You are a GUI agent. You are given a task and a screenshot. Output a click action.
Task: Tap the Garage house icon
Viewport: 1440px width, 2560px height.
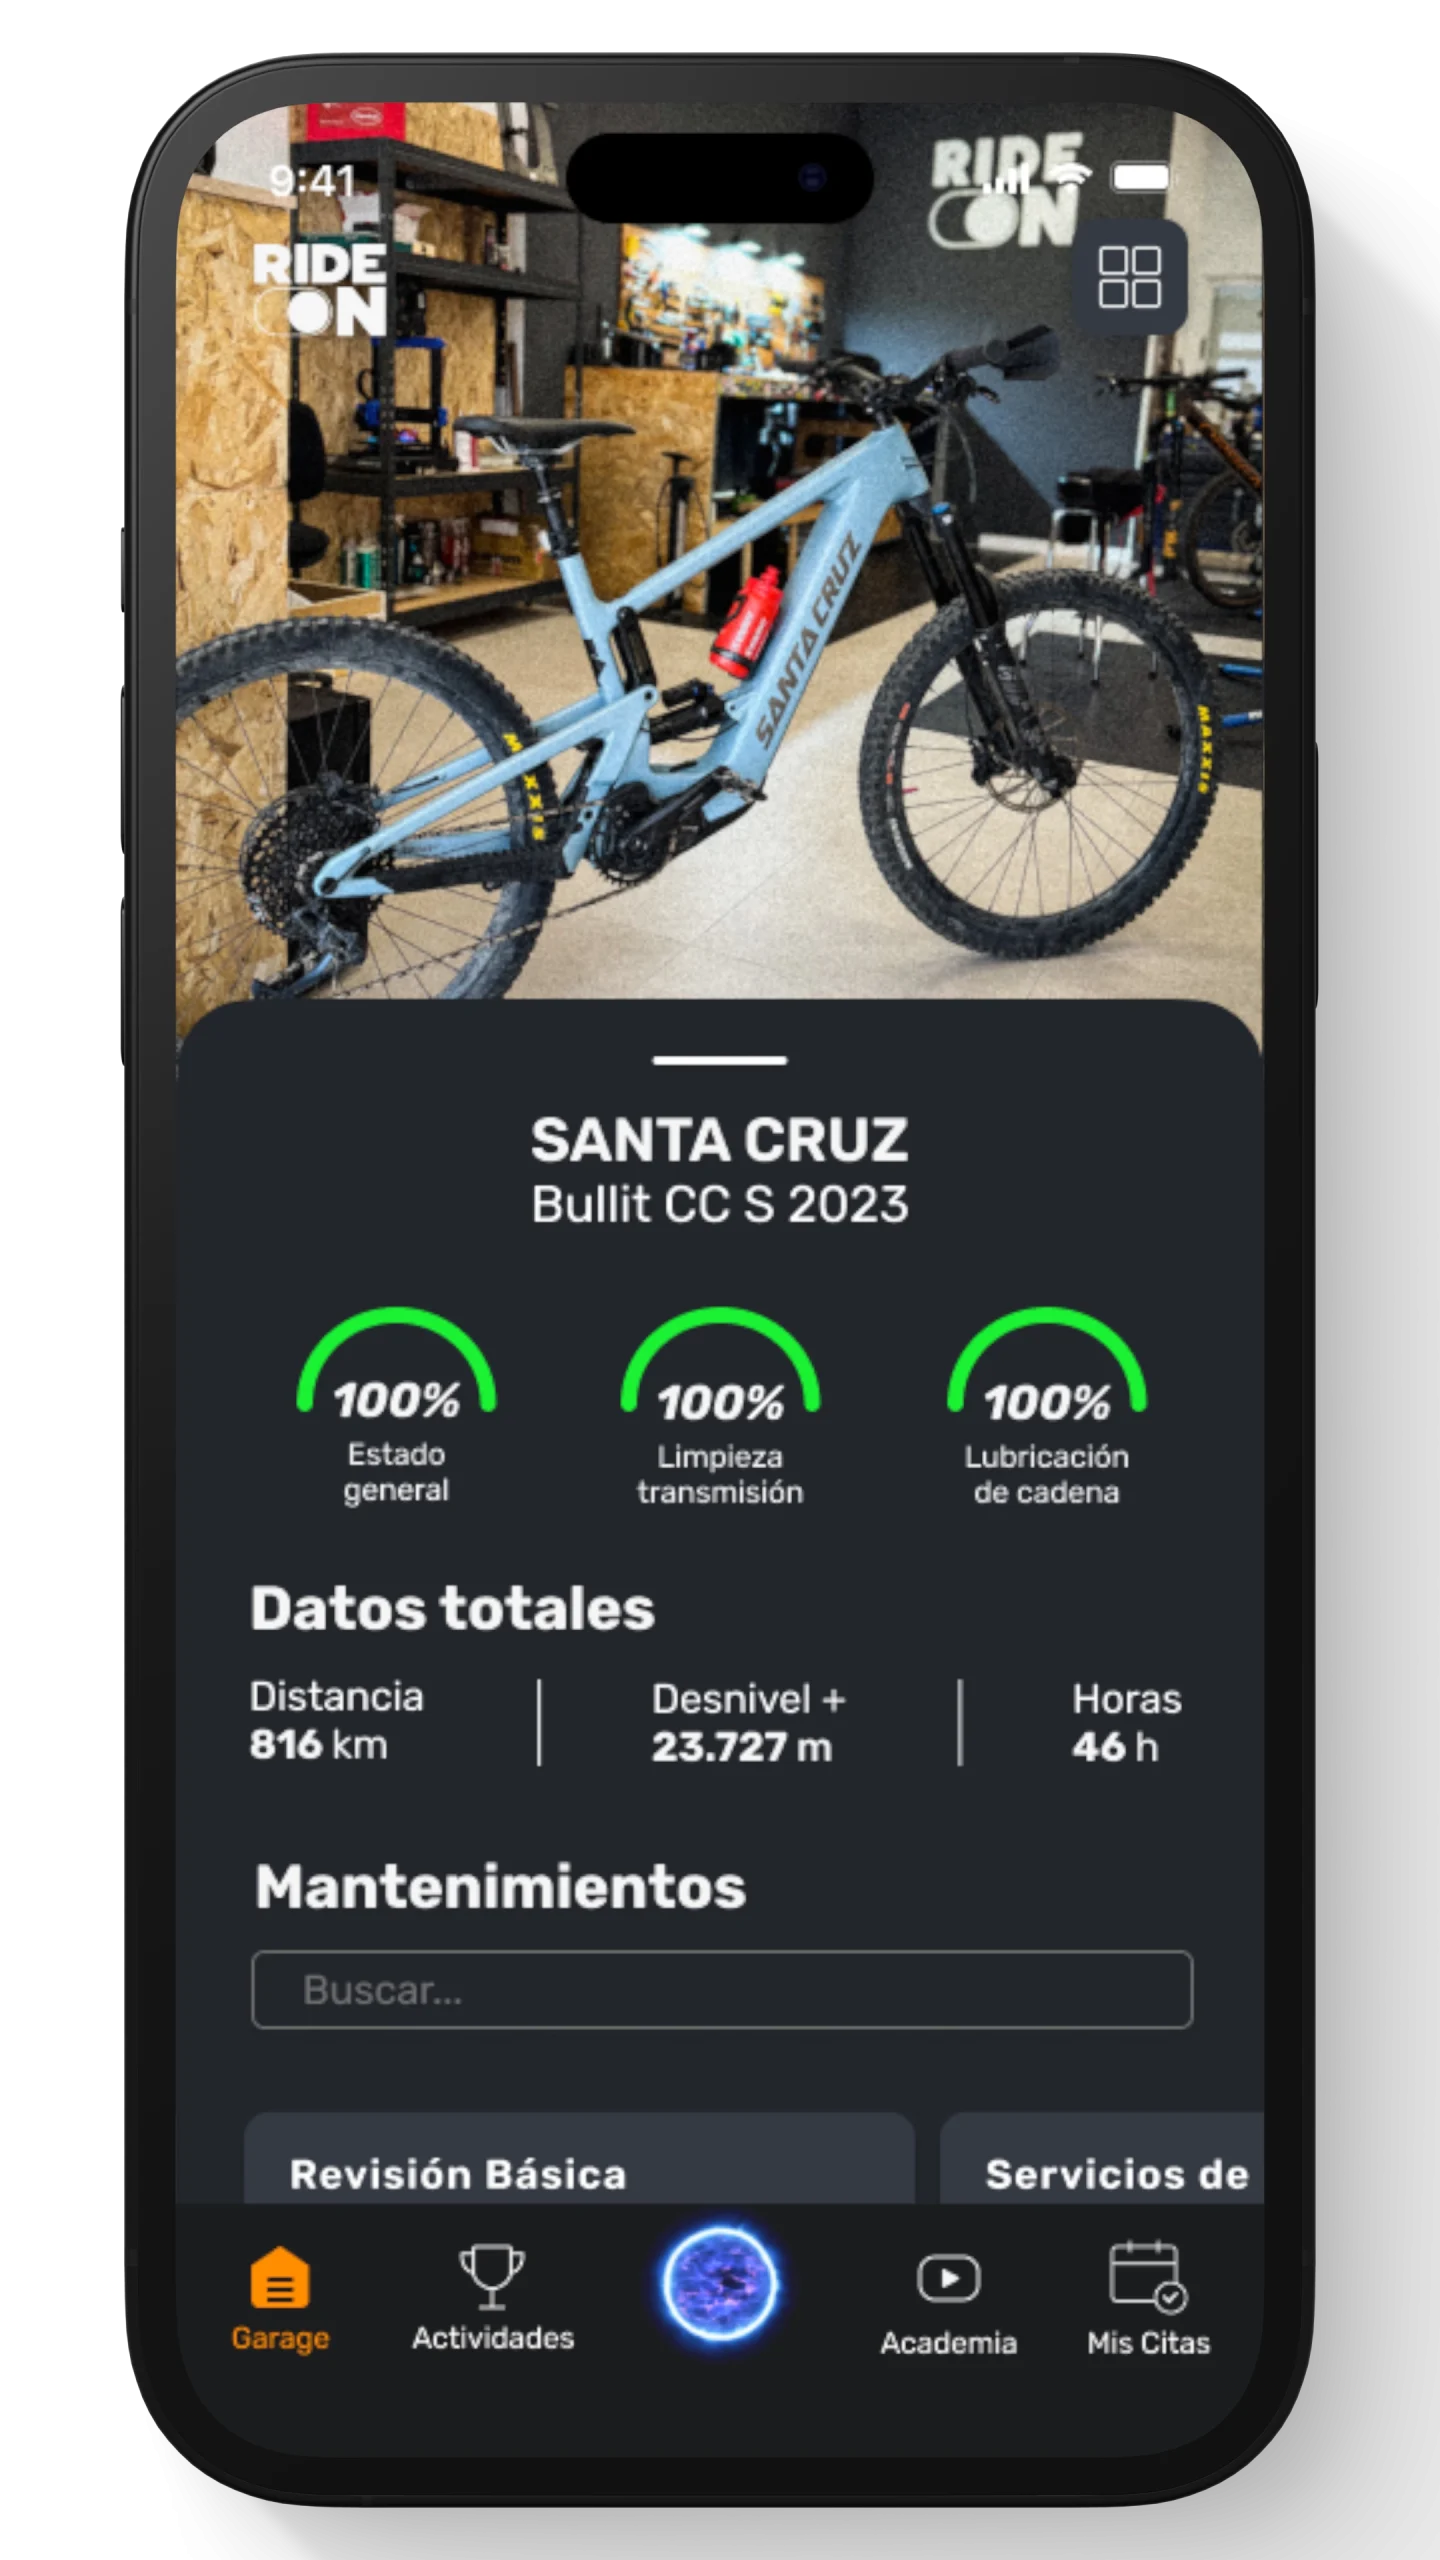[x=280, y=2278]
